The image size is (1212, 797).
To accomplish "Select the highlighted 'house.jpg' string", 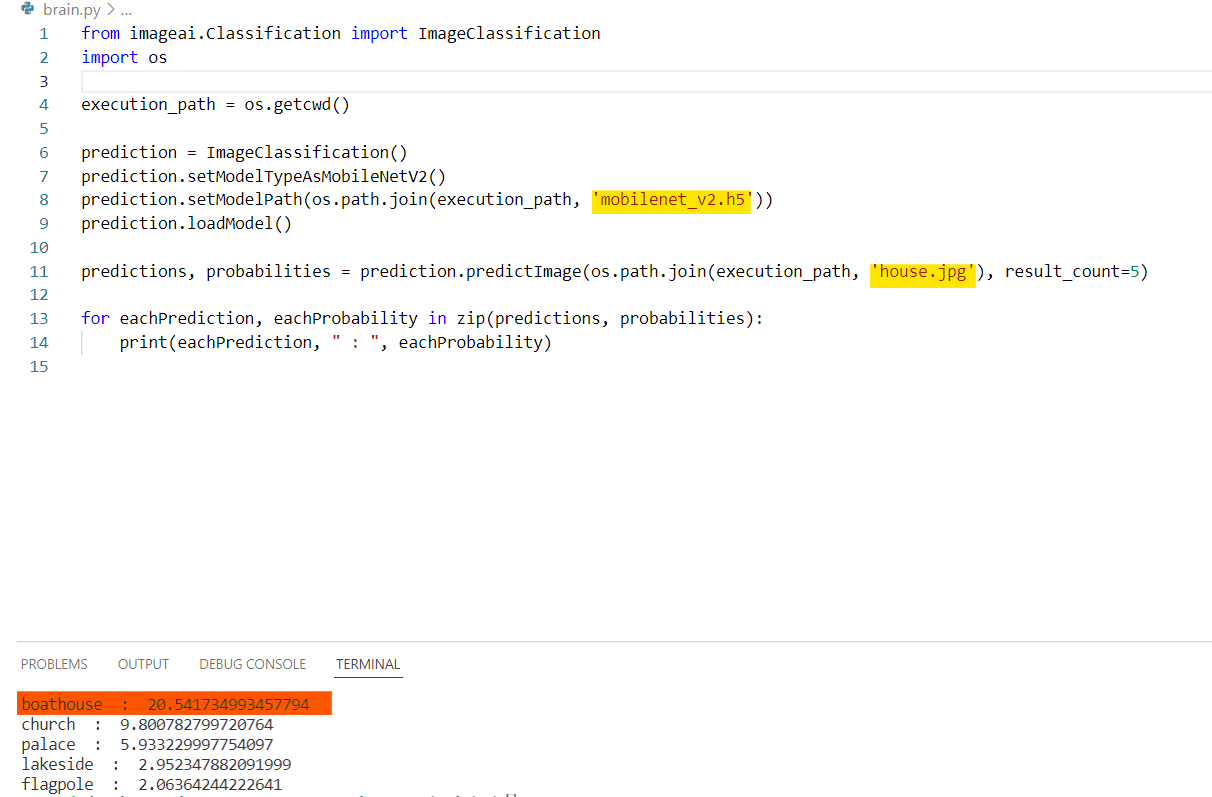I will coord(922,271).
